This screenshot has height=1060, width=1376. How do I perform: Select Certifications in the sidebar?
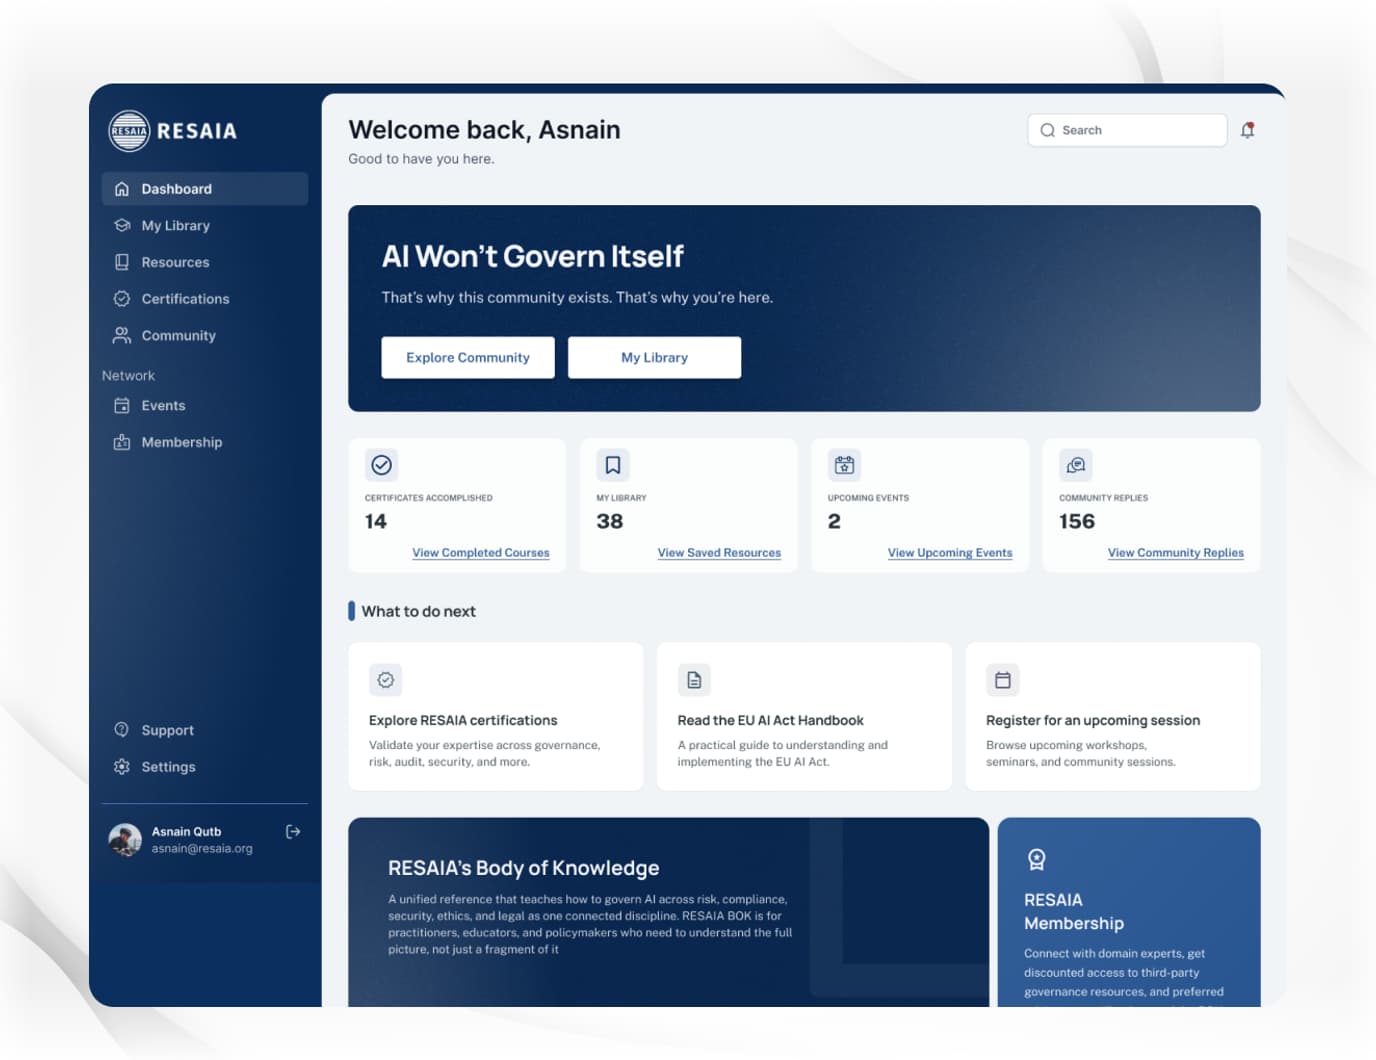tap(205, 299)
